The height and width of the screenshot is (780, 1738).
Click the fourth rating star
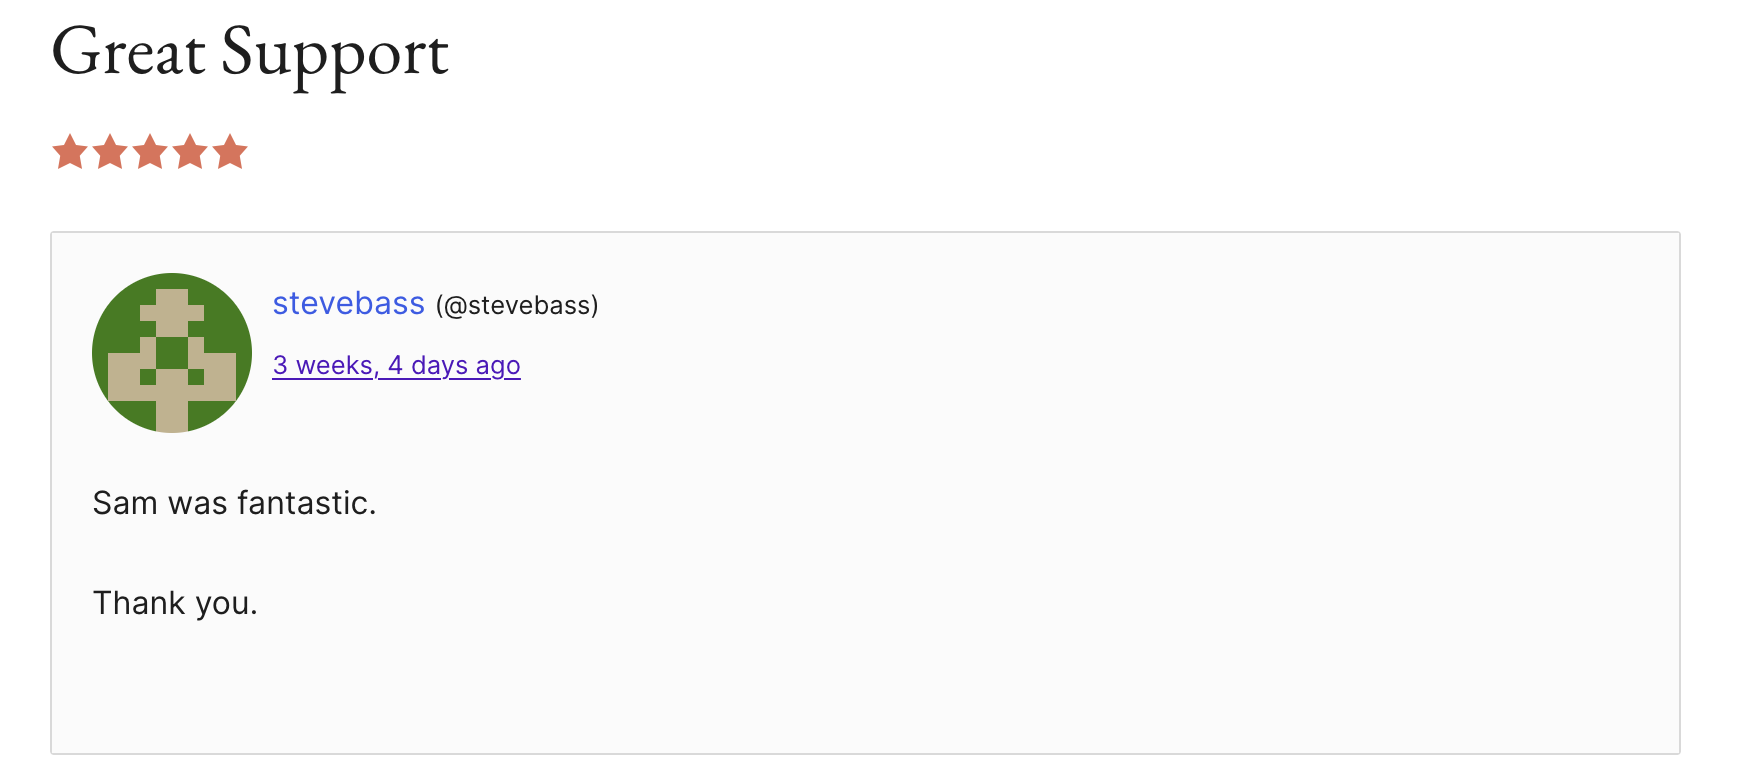(190, 153)
